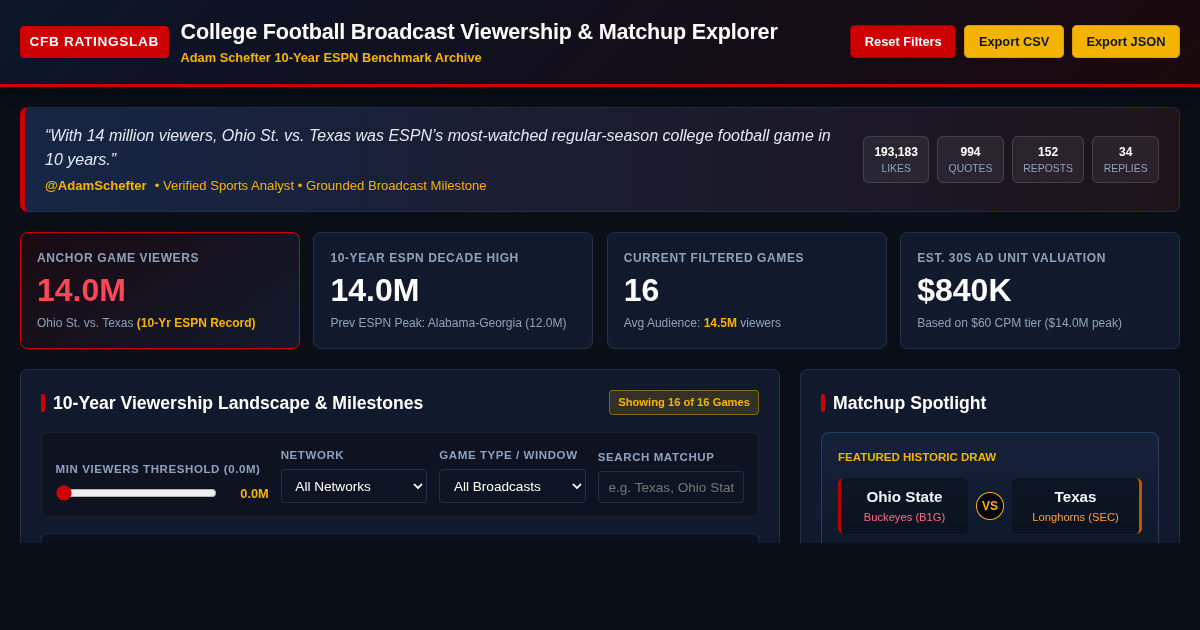Image resolution: width=1200 pixels, height=630 pixels.
Task: Click the Based on $60 CPM tier note
Action: (1019, 323)
